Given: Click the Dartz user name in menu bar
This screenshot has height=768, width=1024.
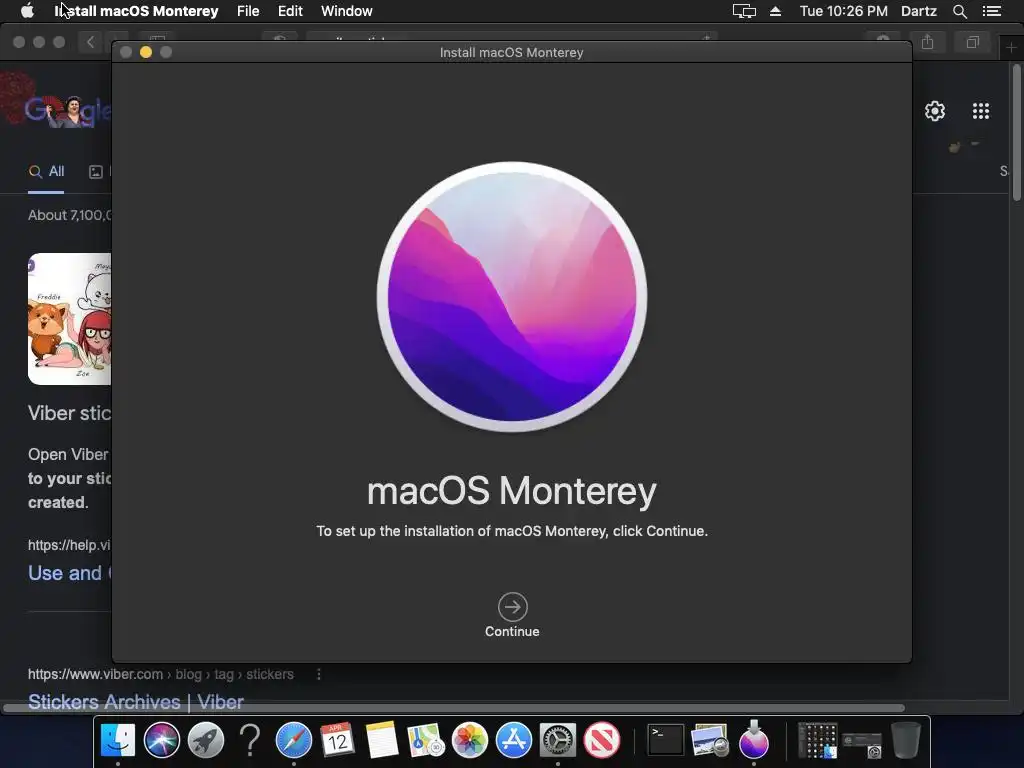Looking at the screenshot, I should tap(918, 11).
